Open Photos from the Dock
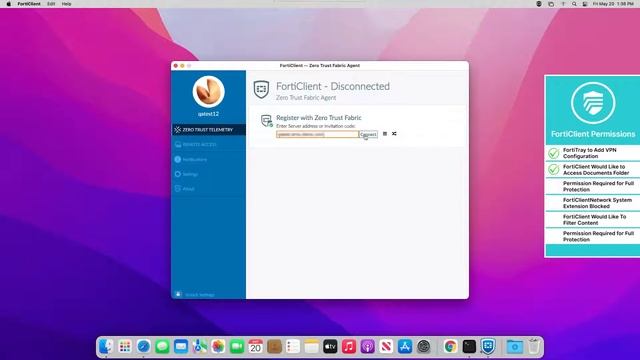This screenshot has width=640, height=360. (218, 347)
